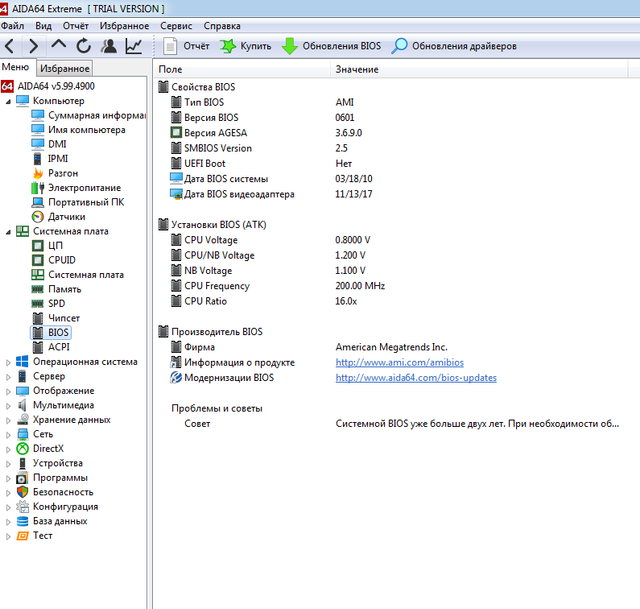Click the Значение column header
The width and height of the screenshot is (640, 609).
point(479,69)
